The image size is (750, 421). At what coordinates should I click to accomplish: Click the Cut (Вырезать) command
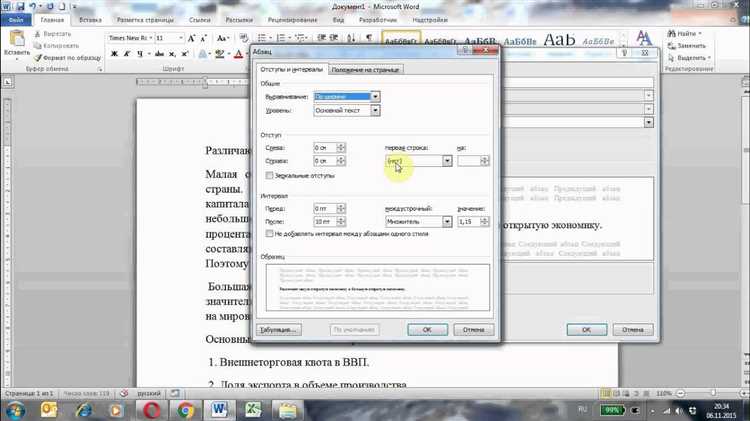[x=53, y=34]
